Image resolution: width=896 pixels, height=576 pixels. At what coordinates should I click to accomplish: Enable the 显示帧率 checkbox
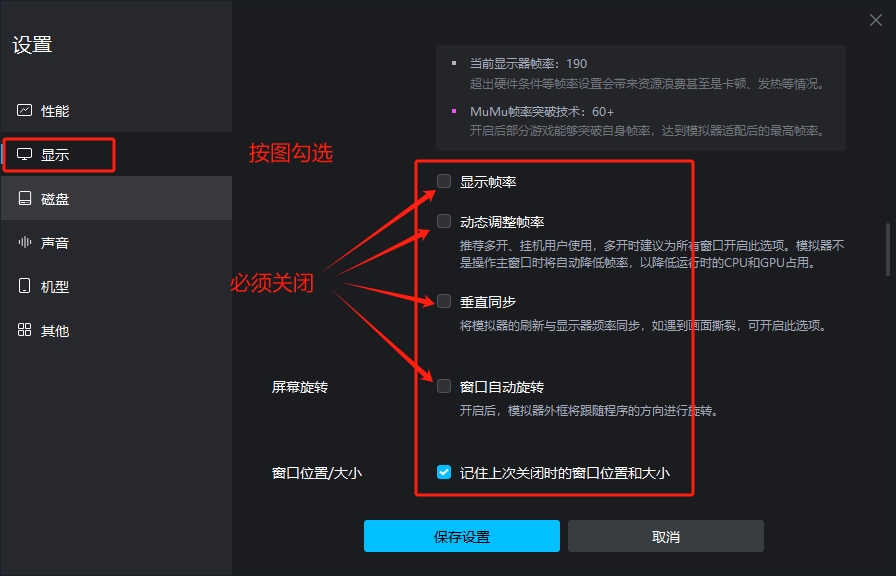pyautogui.click(x=444, y=181)
